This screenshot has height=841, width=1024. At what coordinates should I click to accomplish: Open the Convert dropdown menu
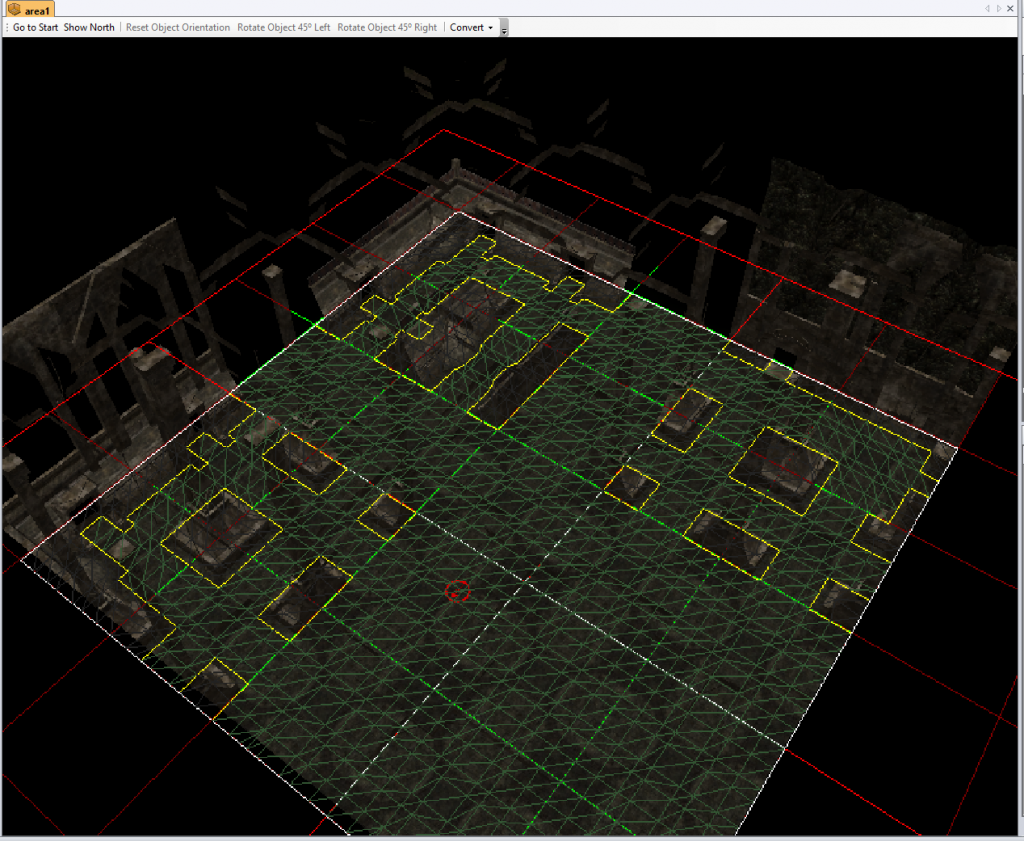click(467, 27)
